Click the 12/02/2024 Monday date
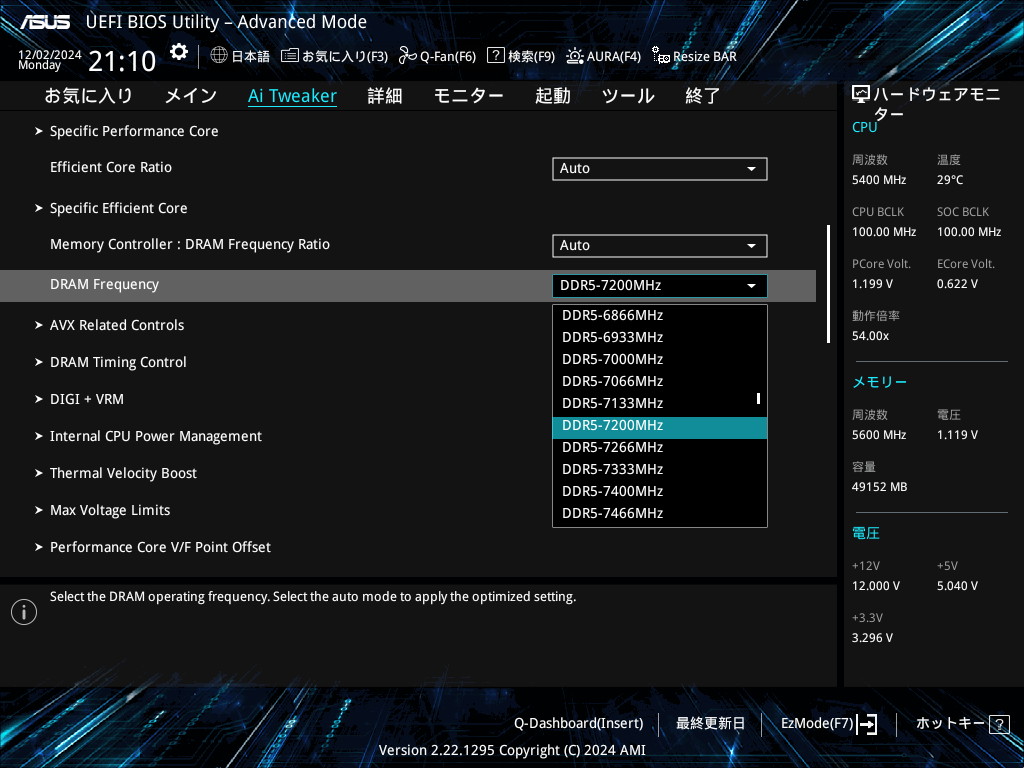This screenshot has height=768, width=1024. pyautogui.click(x=50, y=59)
